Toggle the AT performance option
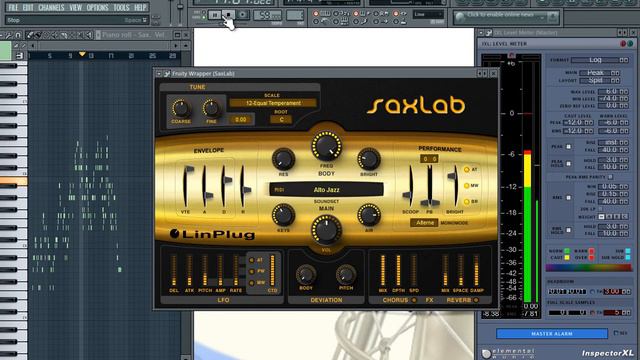640x360 pixels. tap(467, 169)
